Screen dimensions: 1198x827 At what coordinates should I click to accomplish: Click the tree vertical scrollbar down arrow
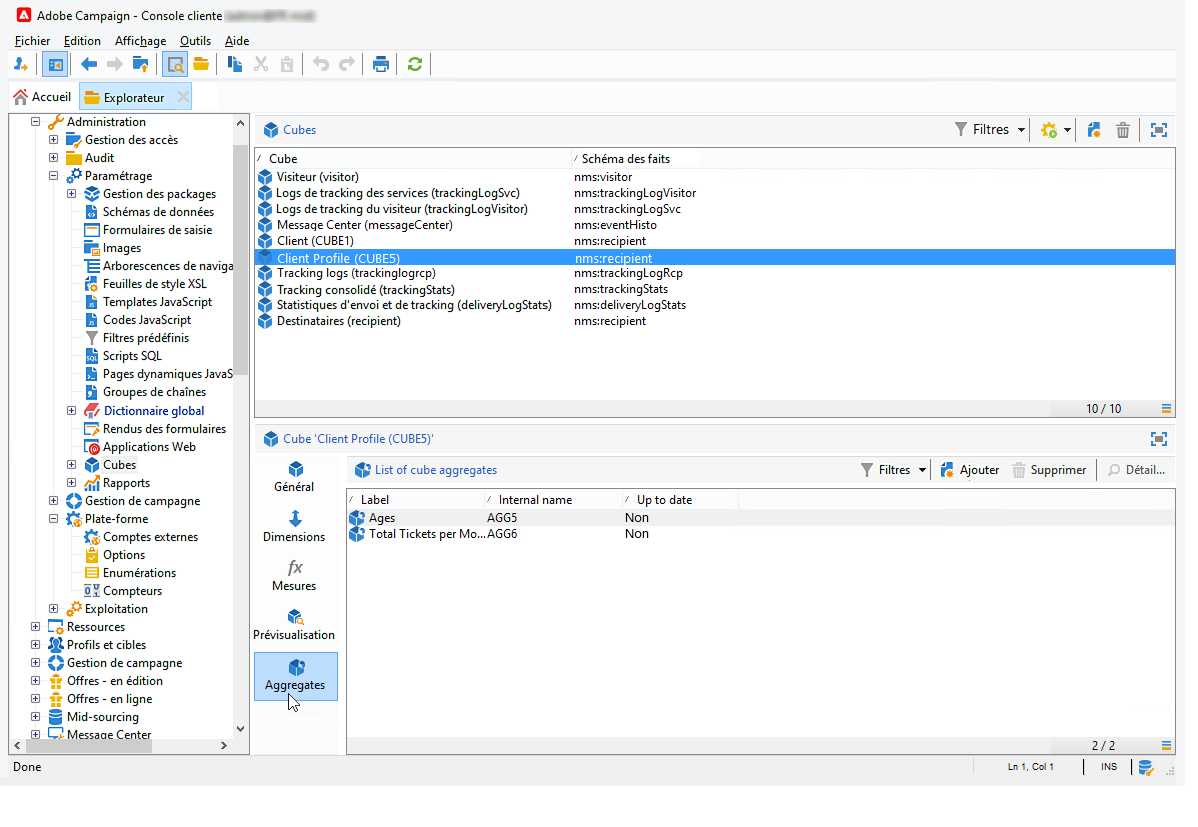241,729
